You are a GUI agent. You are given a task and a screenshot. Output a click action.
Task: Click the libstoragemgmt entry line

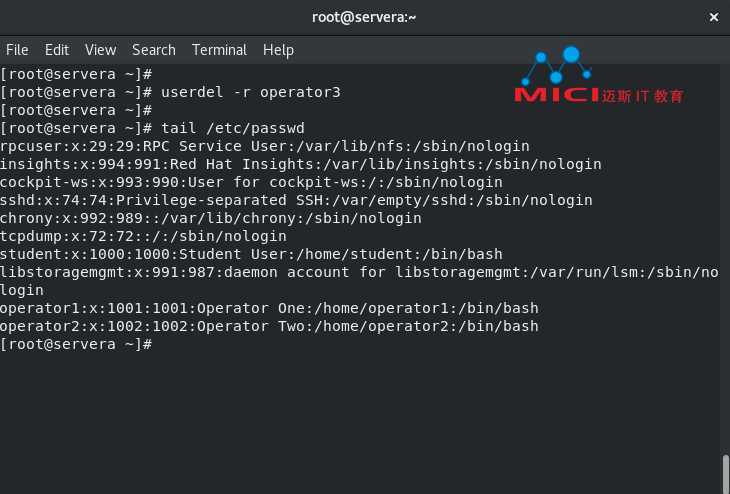359,281
